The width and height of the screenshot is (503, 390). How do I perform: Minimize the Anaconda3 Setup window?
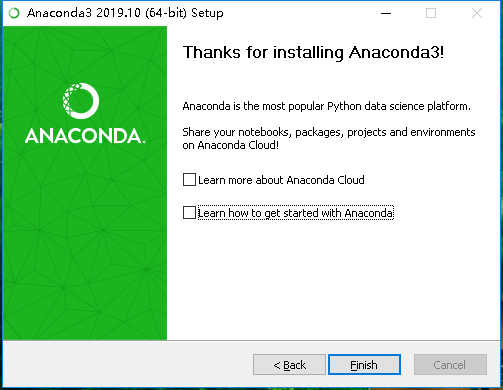click(x=386, y=13)
